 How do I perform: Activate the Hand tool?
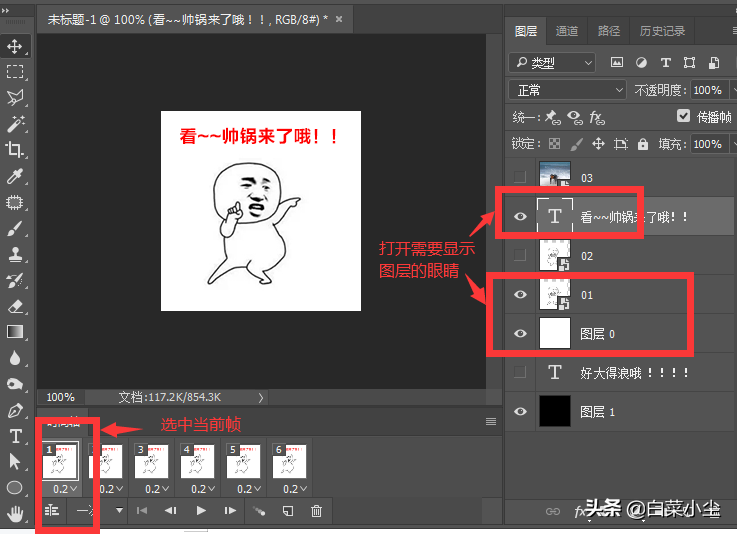coord(15,514)
